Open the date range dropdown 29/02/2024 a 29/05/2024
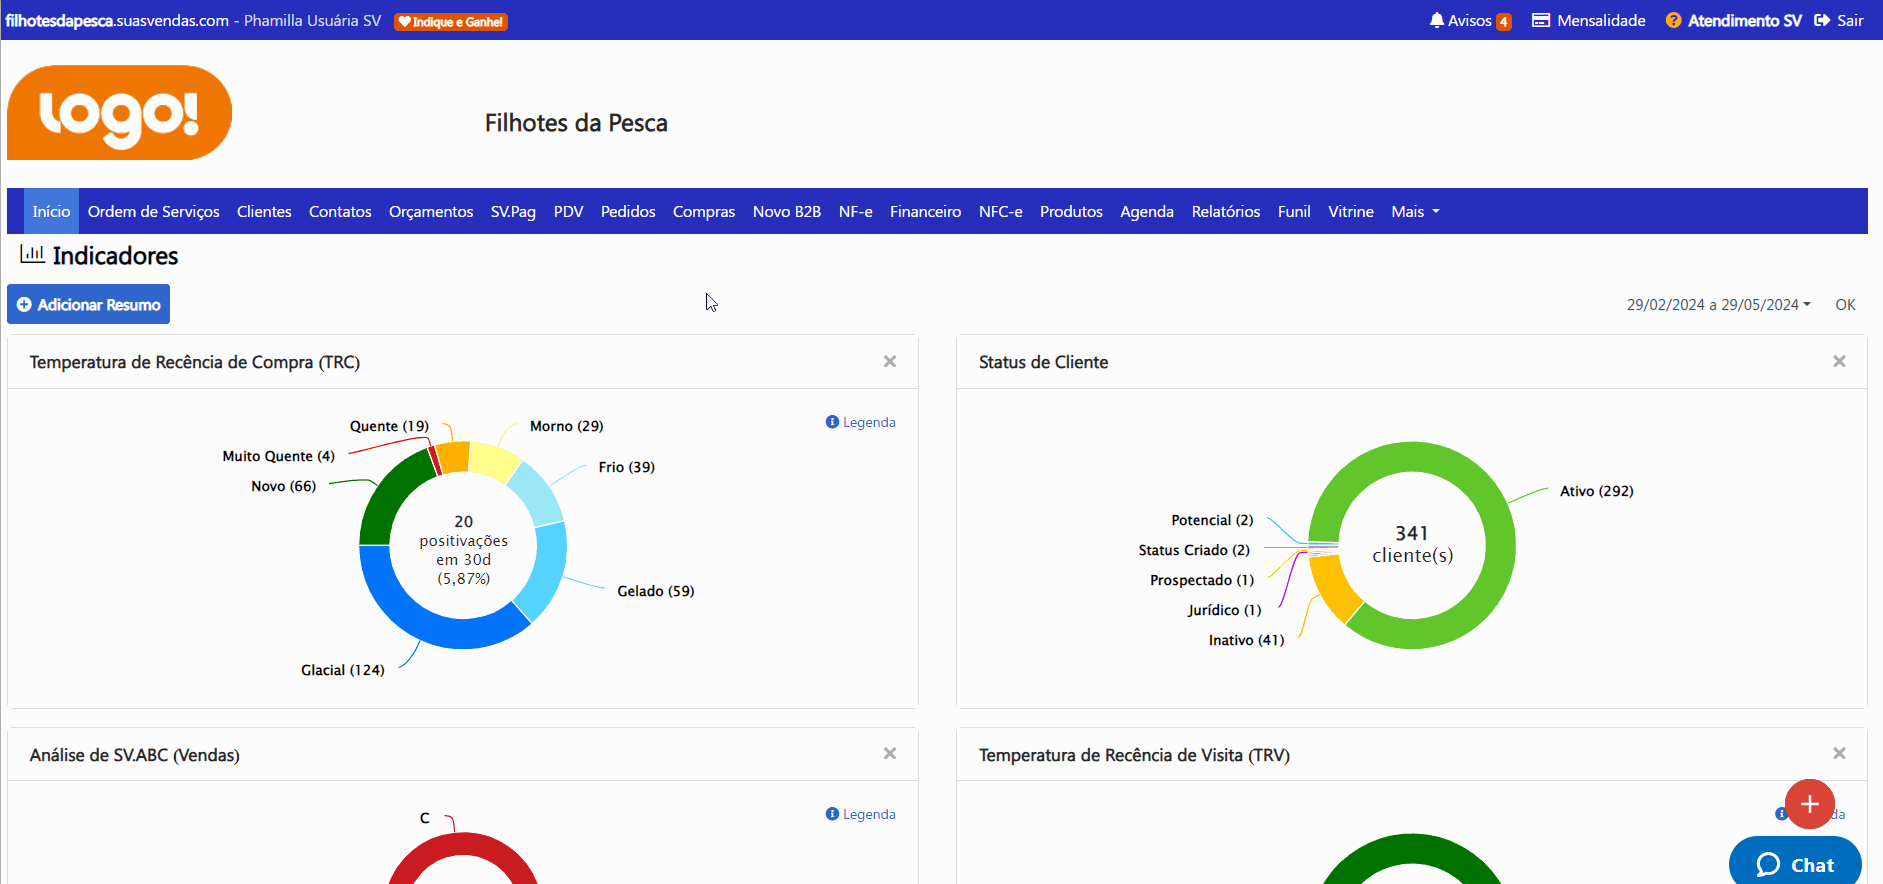The image size is (1883, 884). pyautogui.click(x=1718, y=305)
